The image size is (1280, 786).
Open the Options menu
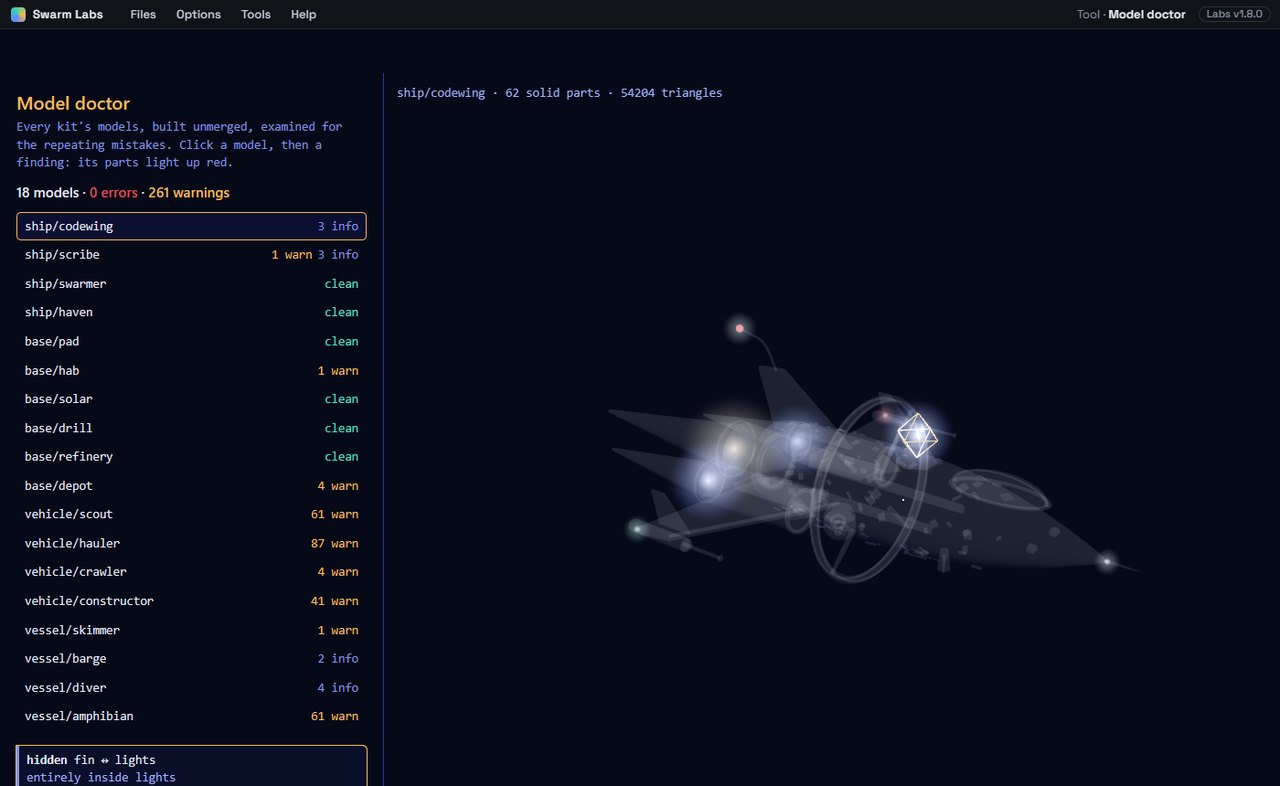(x=198, y=14)
